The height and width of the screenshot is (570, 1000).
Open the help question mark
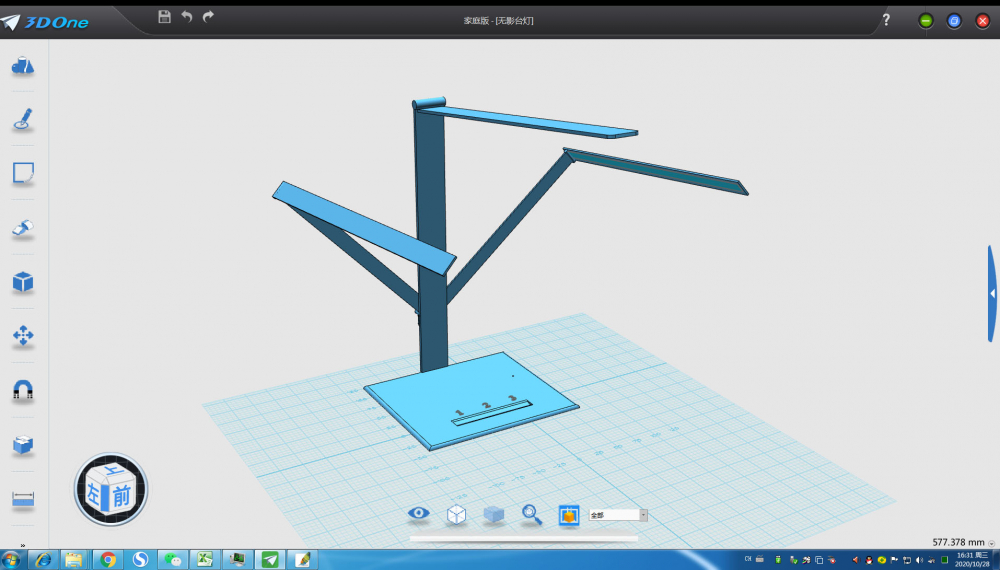click(x=886, y=20)
